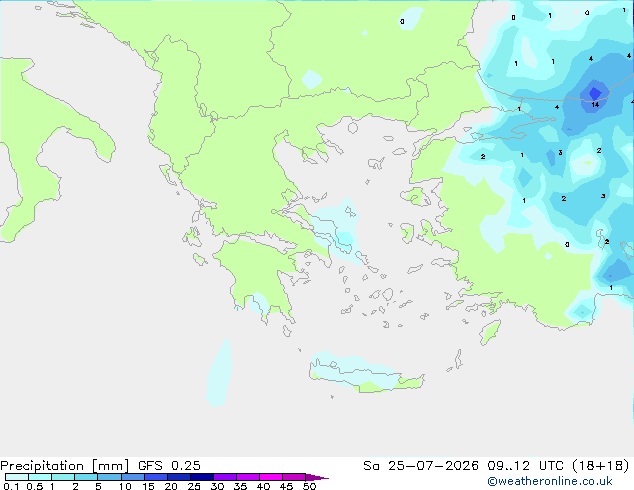The width and height of the screenshot is (634, 490).
Task: Click the '09..12 UTC' time text
Action: point(525,466)
